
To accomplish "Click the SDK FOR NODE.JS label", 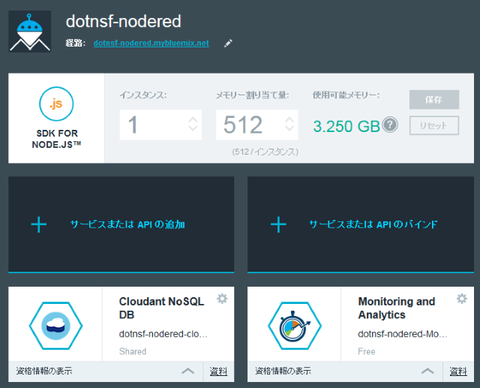I will [x=57, y=139].
